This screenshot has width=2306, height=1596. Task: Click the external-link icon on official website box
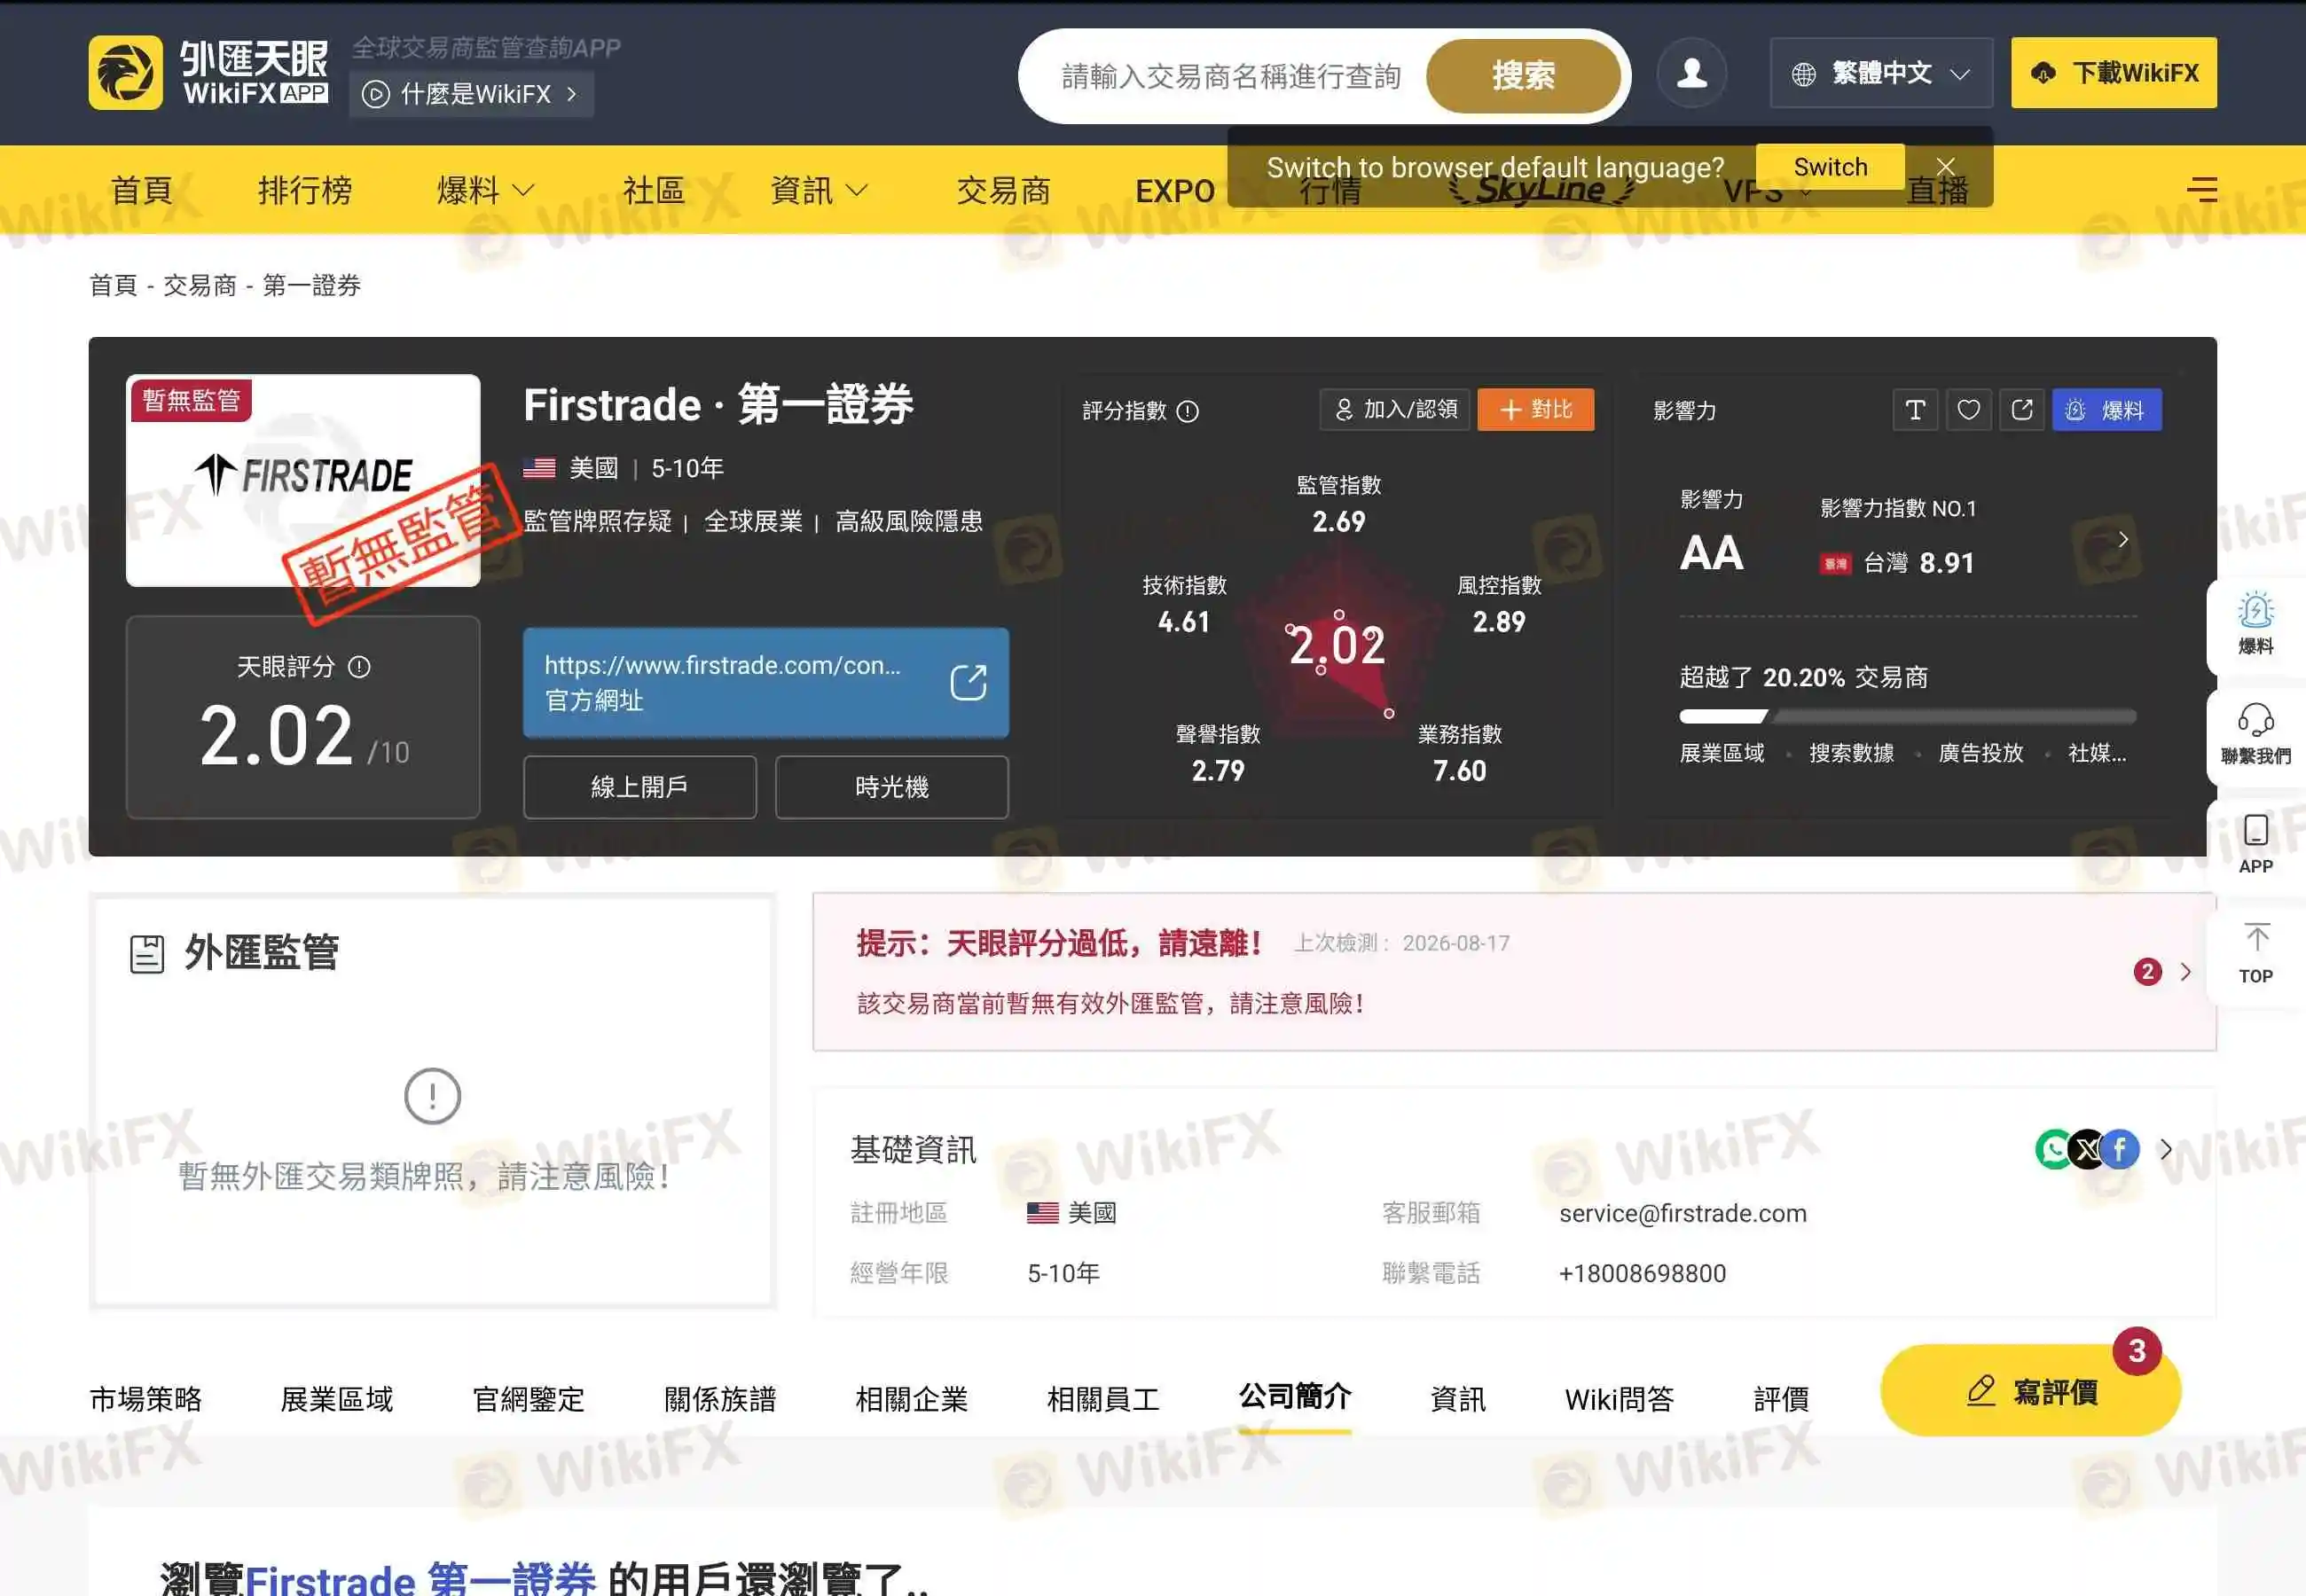point(967,683)
